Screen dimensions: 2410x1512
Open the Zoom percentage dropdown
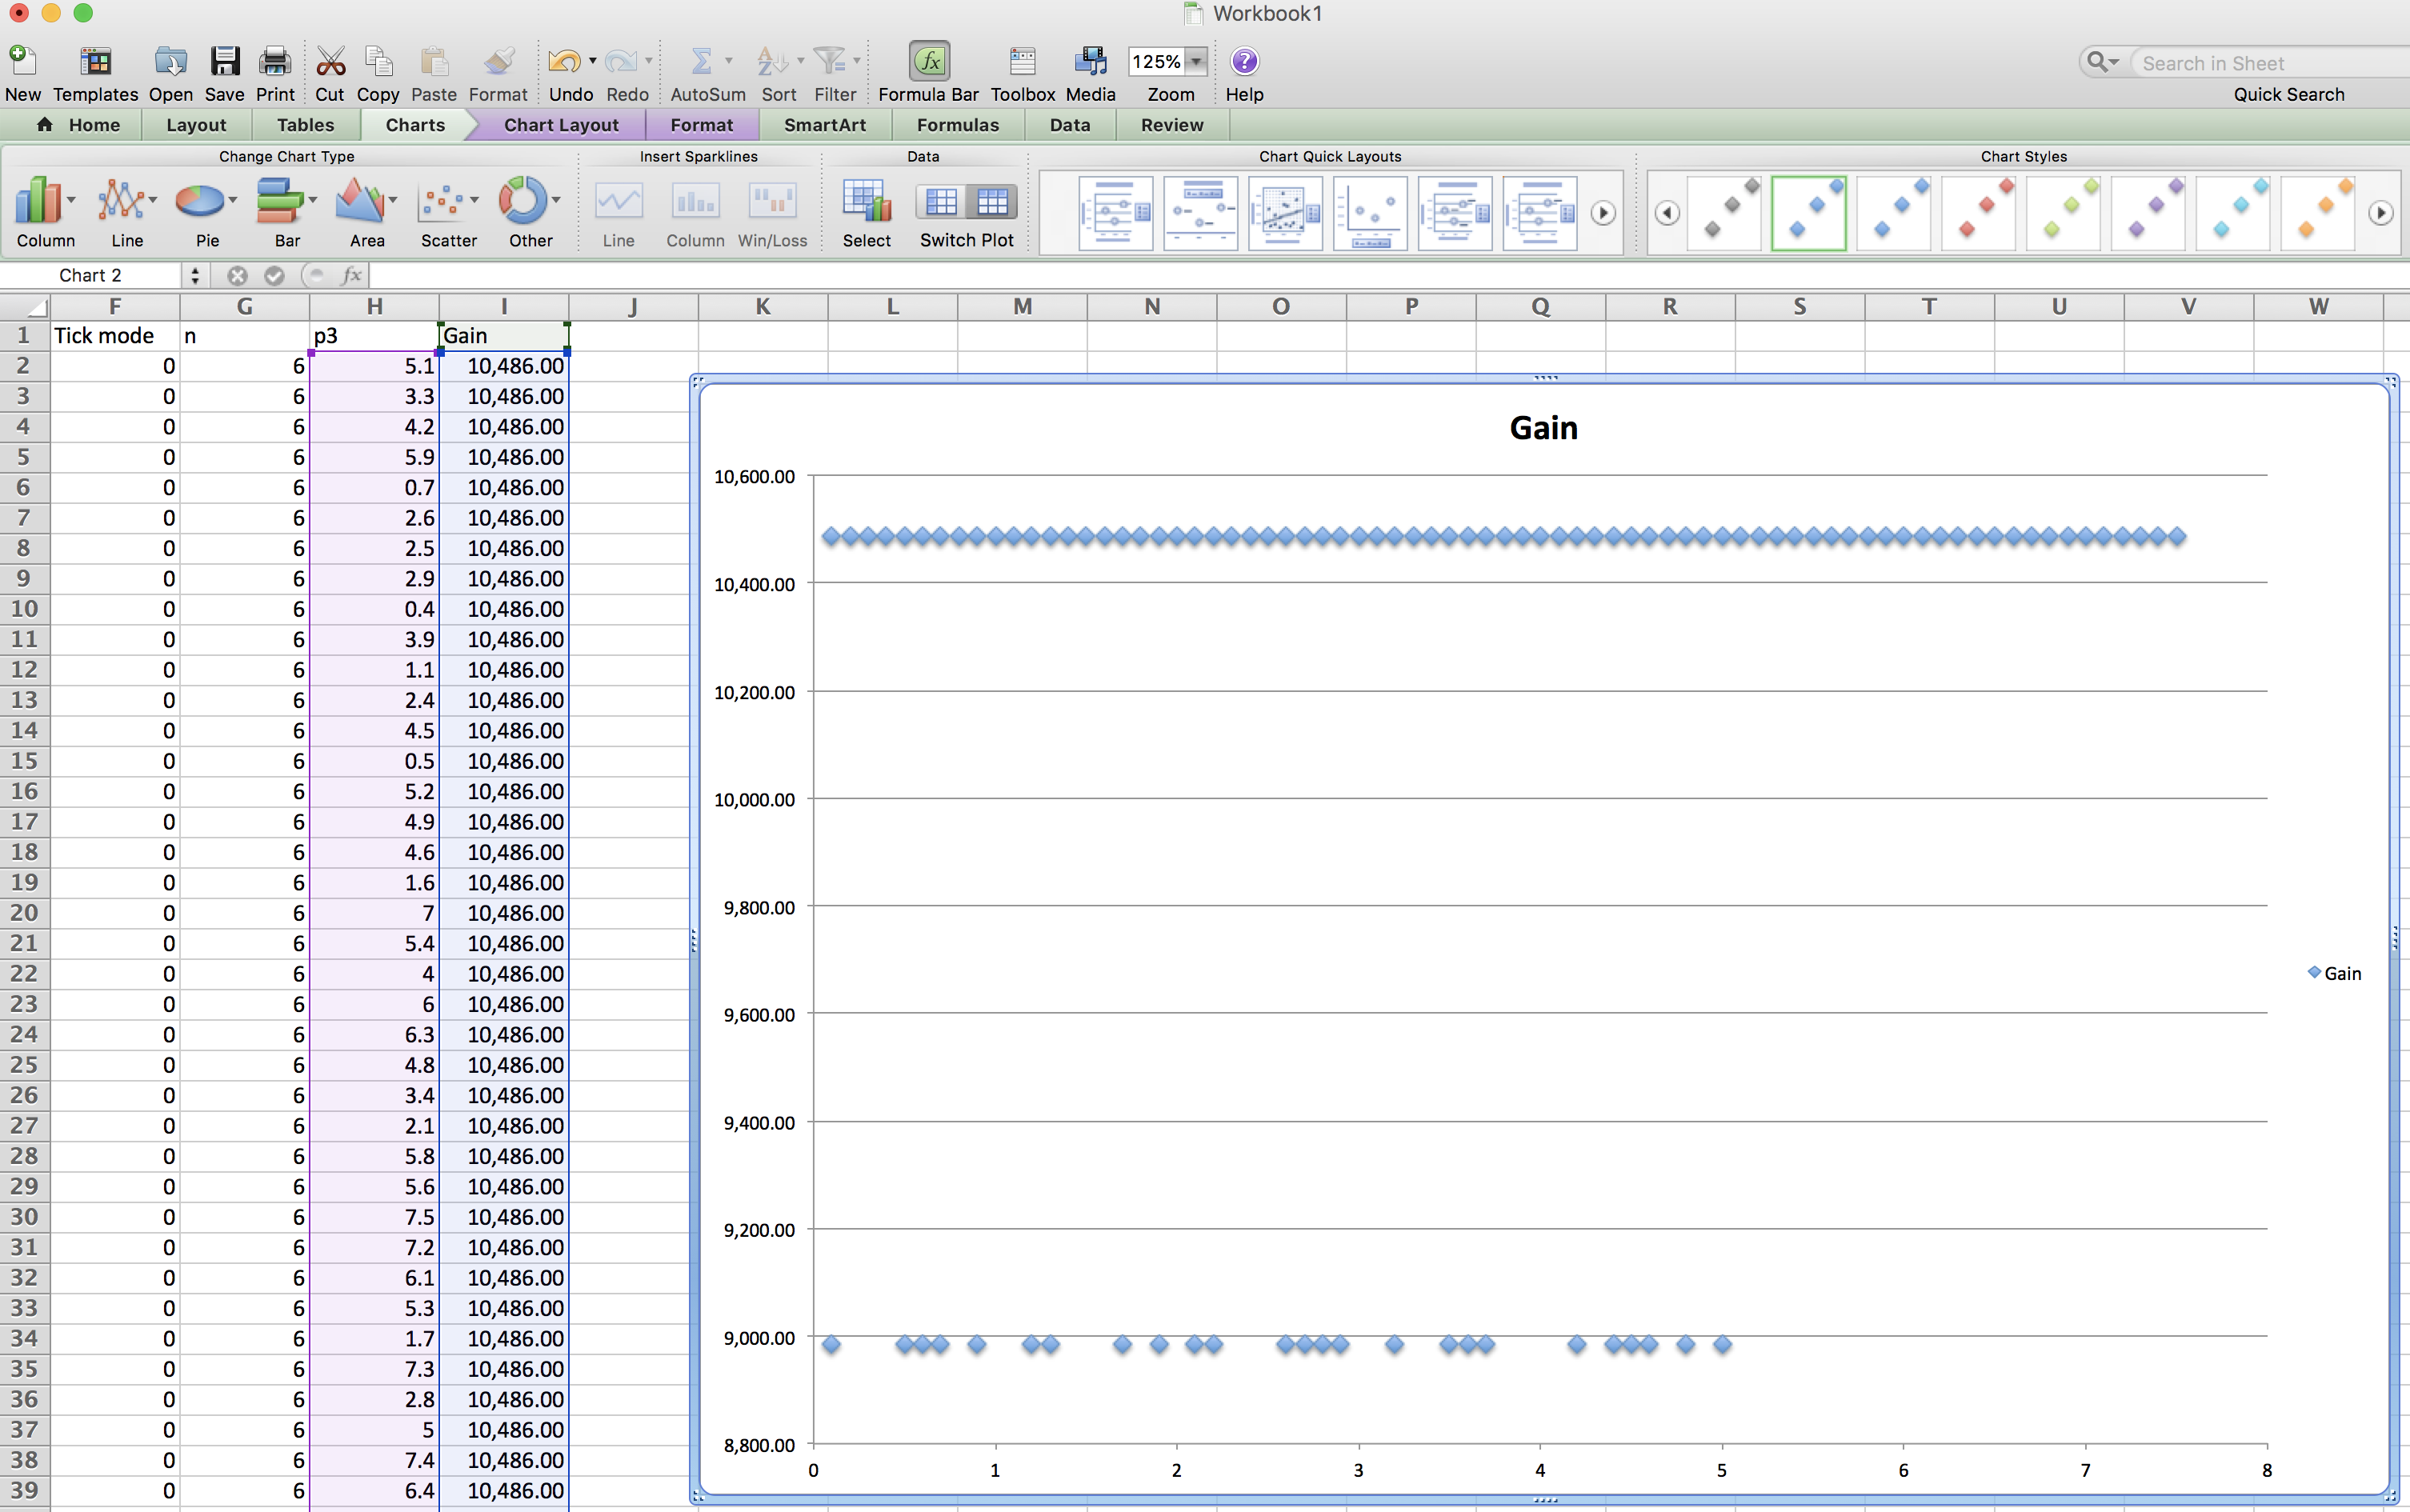click(1196, 62)
